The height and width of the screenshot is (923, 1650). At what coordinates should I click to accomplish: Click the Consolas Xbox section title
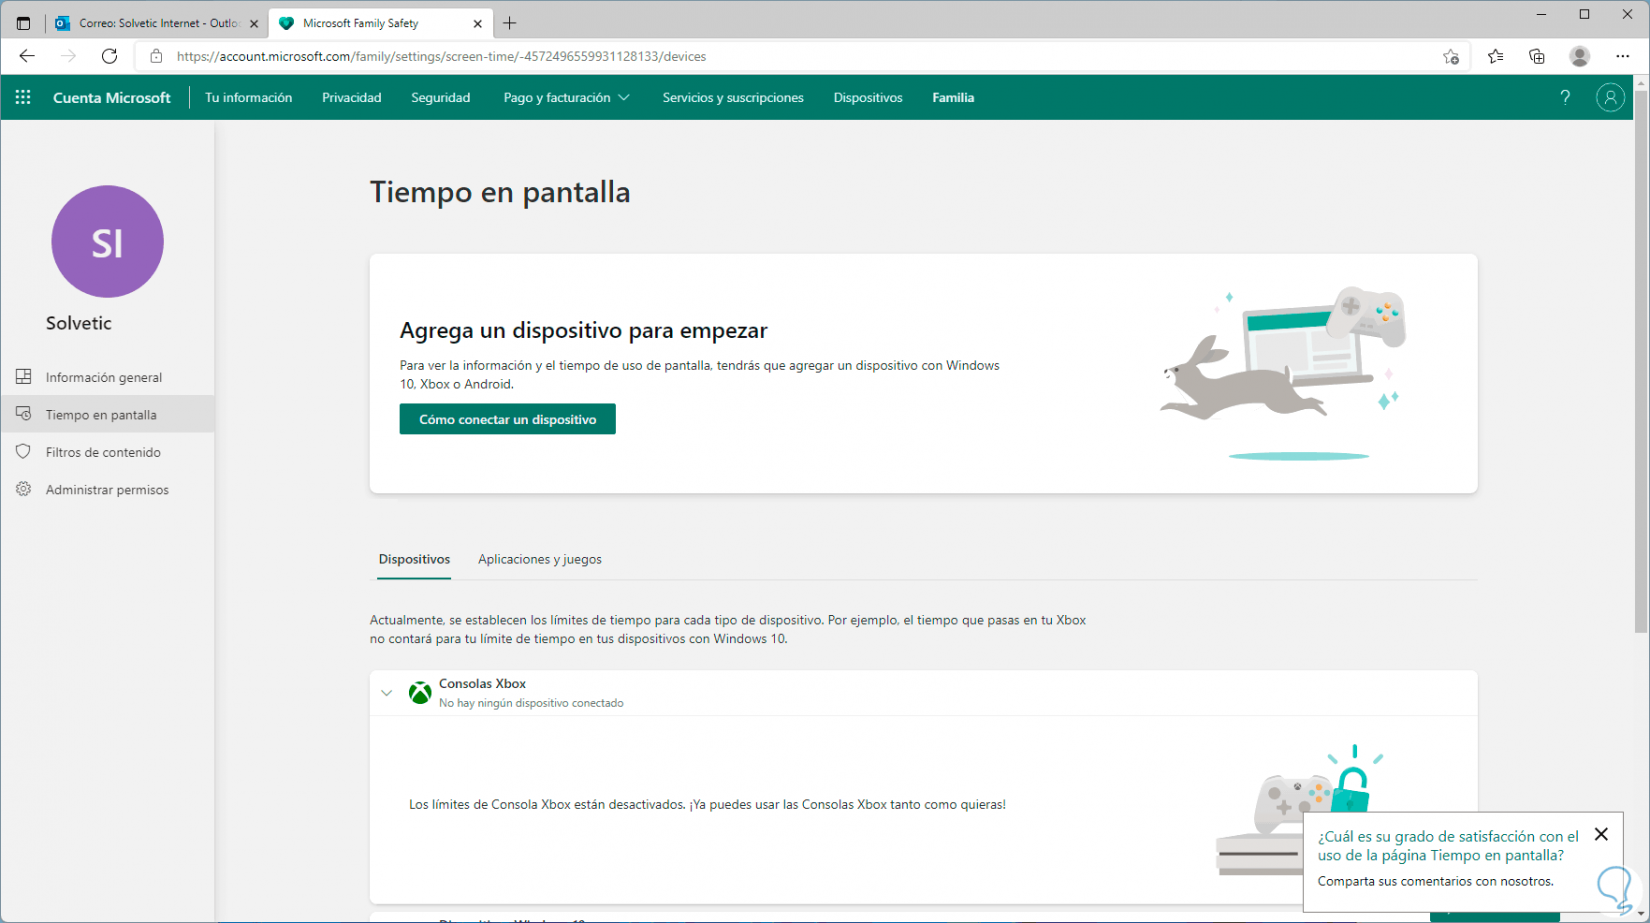pyautogui.click(x=482, y=683)
